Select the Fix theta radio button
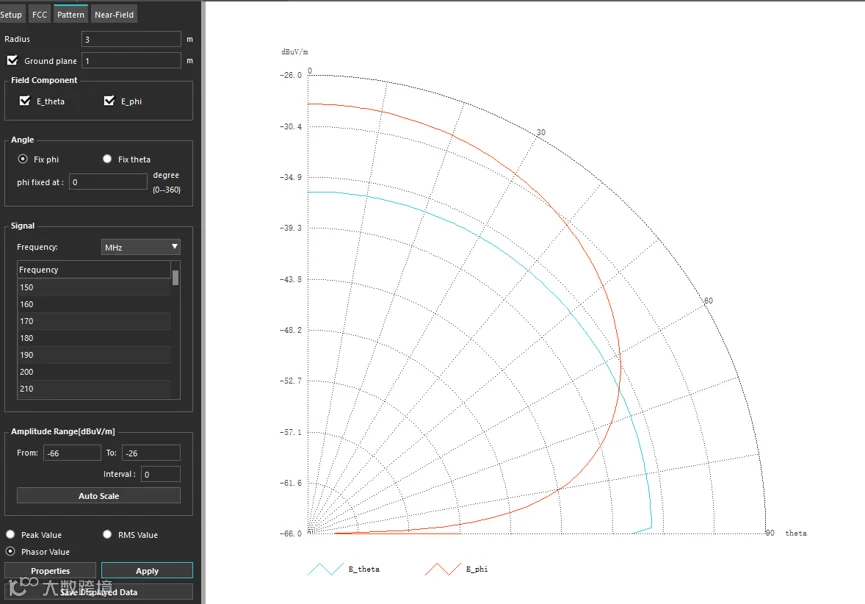Image resolution: width=865 pixels, height=604 pixels. (x=107, y=159)
